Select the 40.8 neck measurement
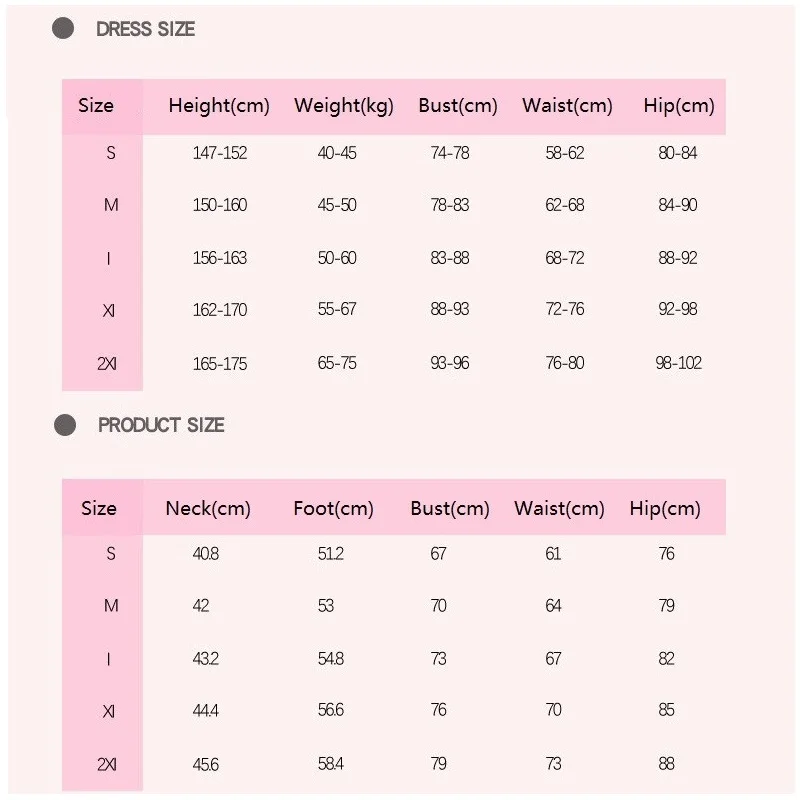The width and height of the screenshot is (800, 800). (x=205, y=553)
